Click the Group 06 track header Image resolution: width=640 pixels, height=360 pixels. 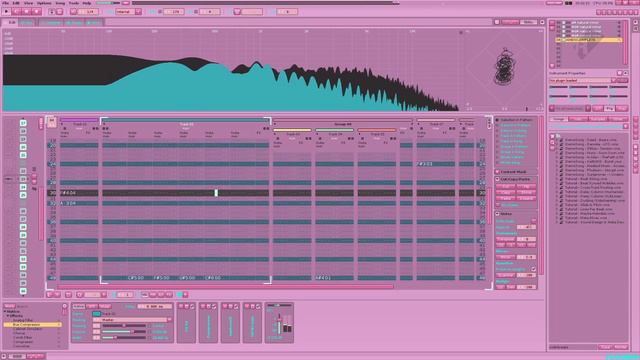tap(343, 124)
